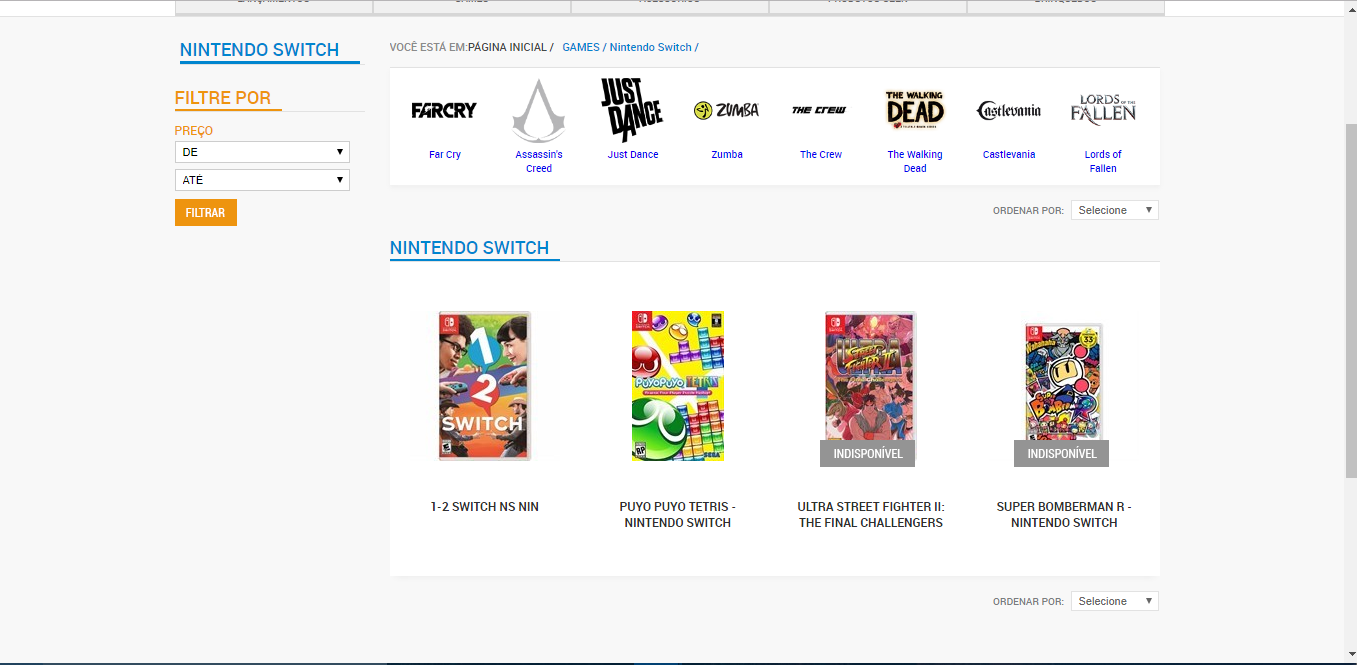Viewport: 1357px width, 665px height.
Task: Click the Just Dance logo
Action: 632,110
